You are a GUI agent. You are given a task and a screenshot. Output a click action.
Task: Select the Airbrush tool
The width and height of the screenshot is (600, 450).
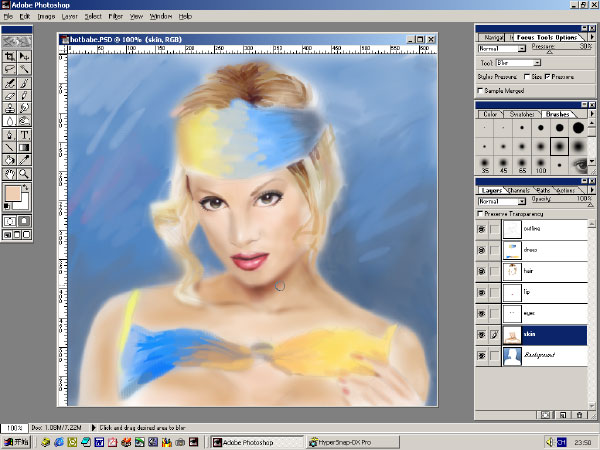[x=10, y=83]
